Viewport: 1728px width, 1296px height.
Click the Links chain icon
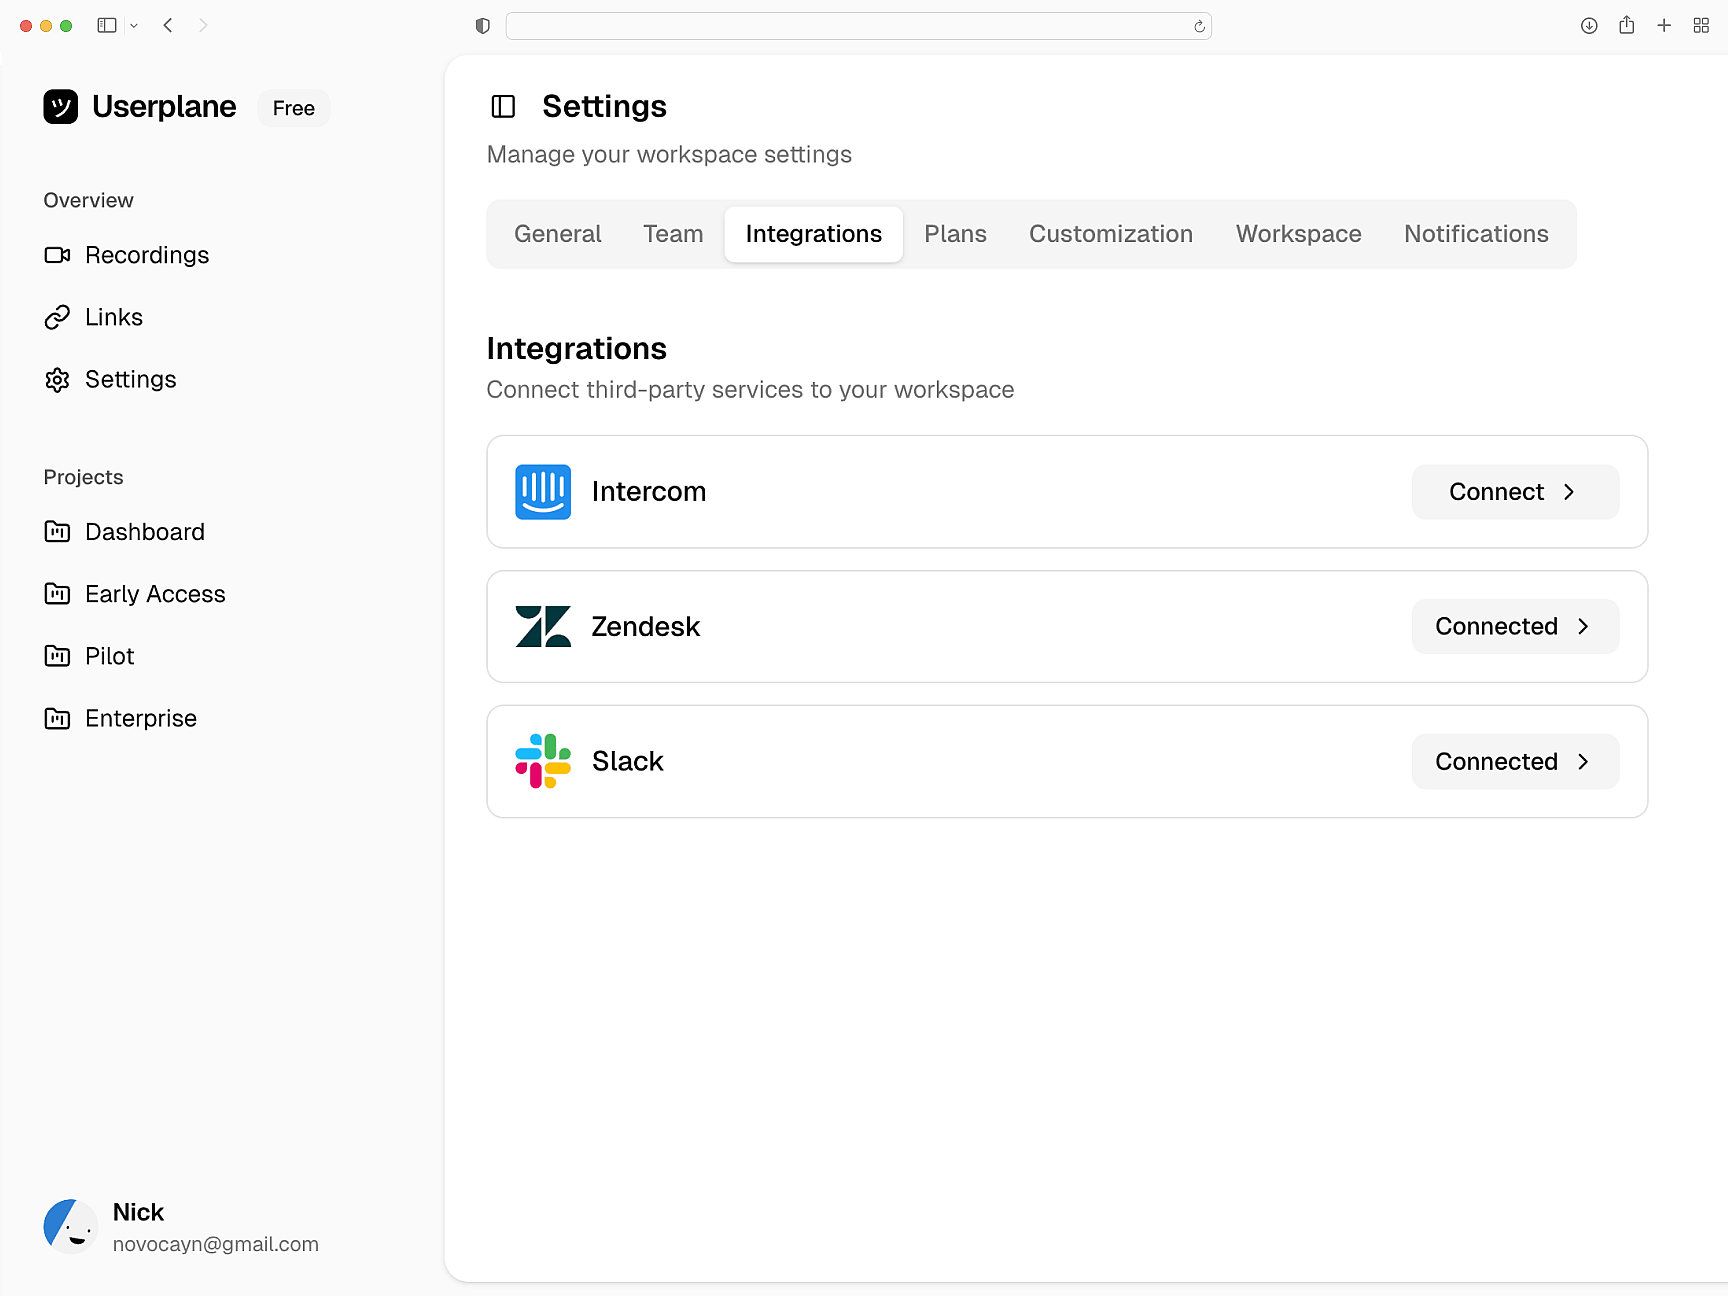point(58,317)
